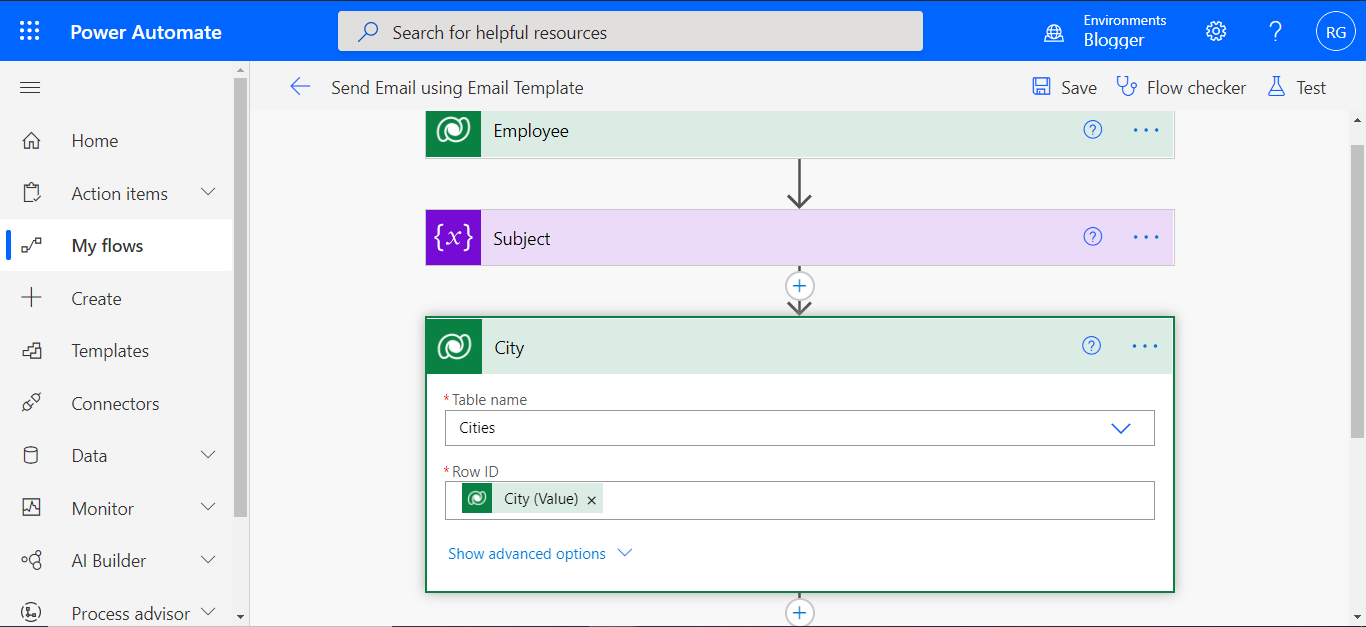Open the app launcher waffle menu
Image resolution: width=1366 pixels, height=627 pixels.
tap(29, 30)
